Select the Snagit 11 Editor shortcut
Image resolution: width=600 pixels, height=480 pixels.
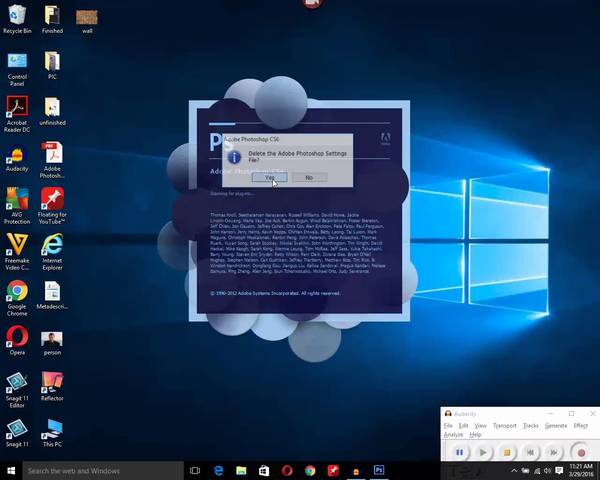click(x=17, y=390)
